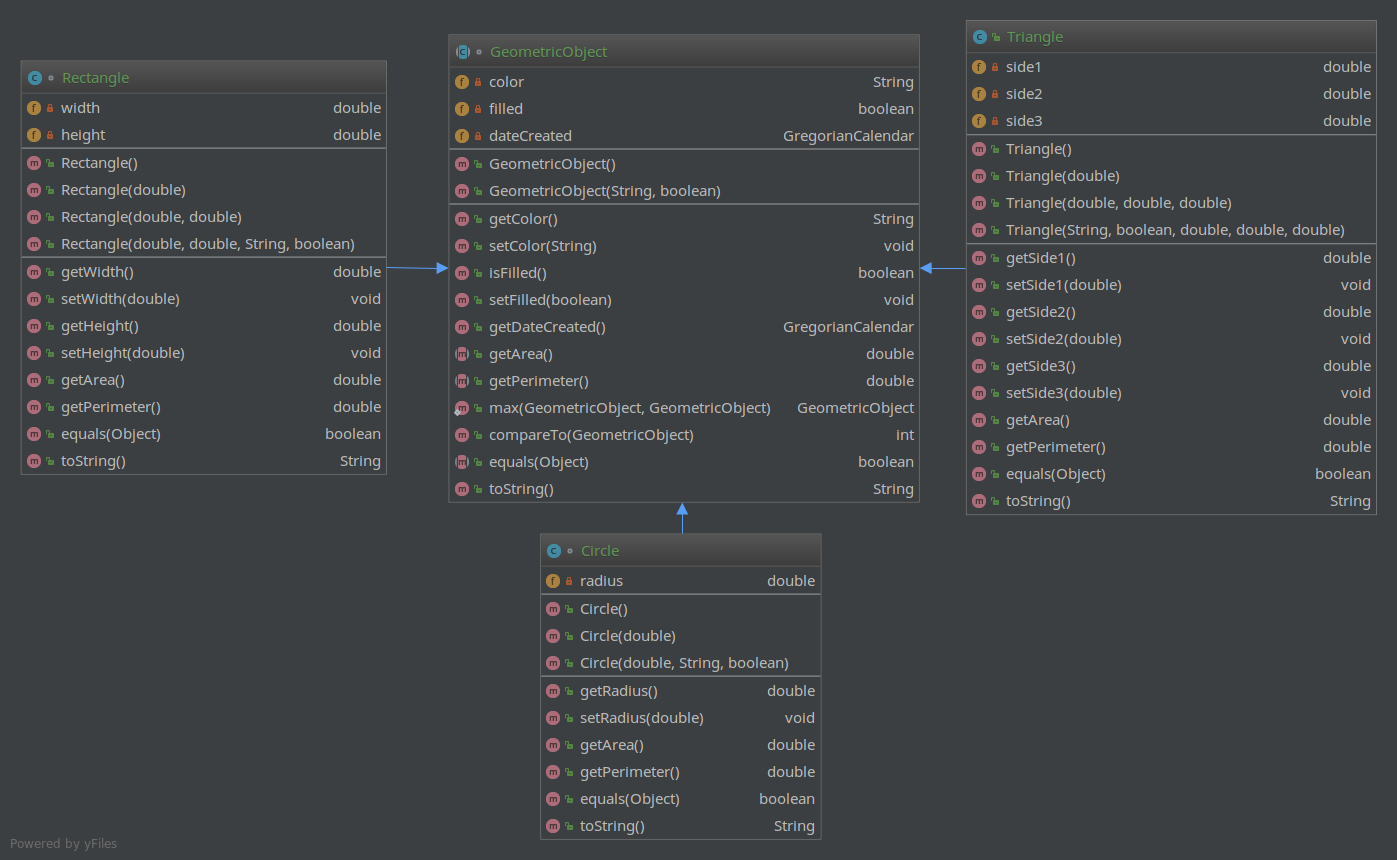1397x860 pixels.
Task: Select the Rectangle class title bar
Action: click(203, 77)
